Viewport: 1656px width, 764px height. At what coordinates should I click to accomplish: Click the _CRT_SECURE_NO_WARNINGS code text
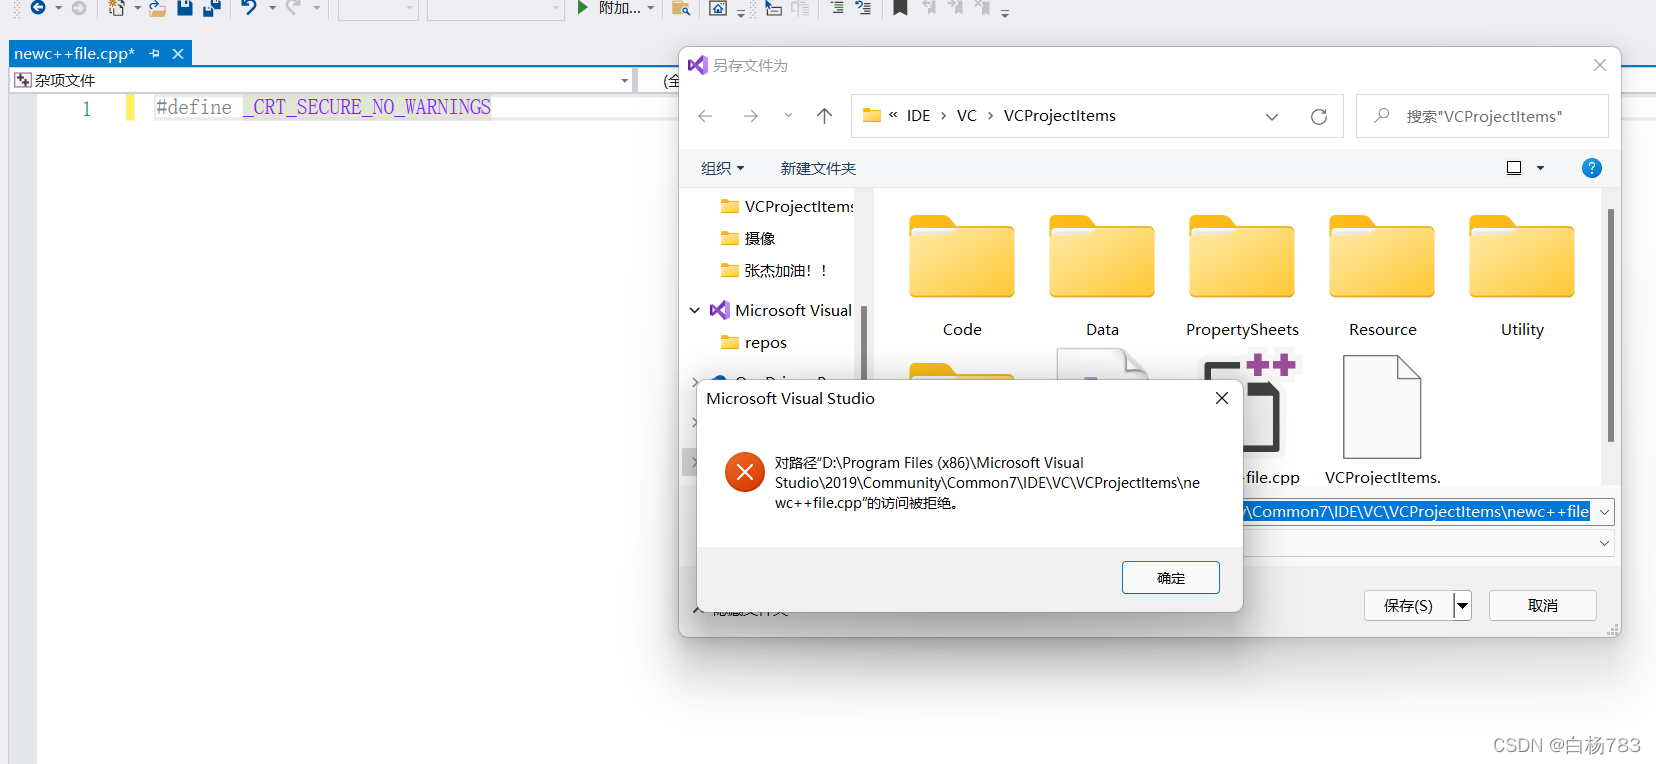click(x=367, y=107)
